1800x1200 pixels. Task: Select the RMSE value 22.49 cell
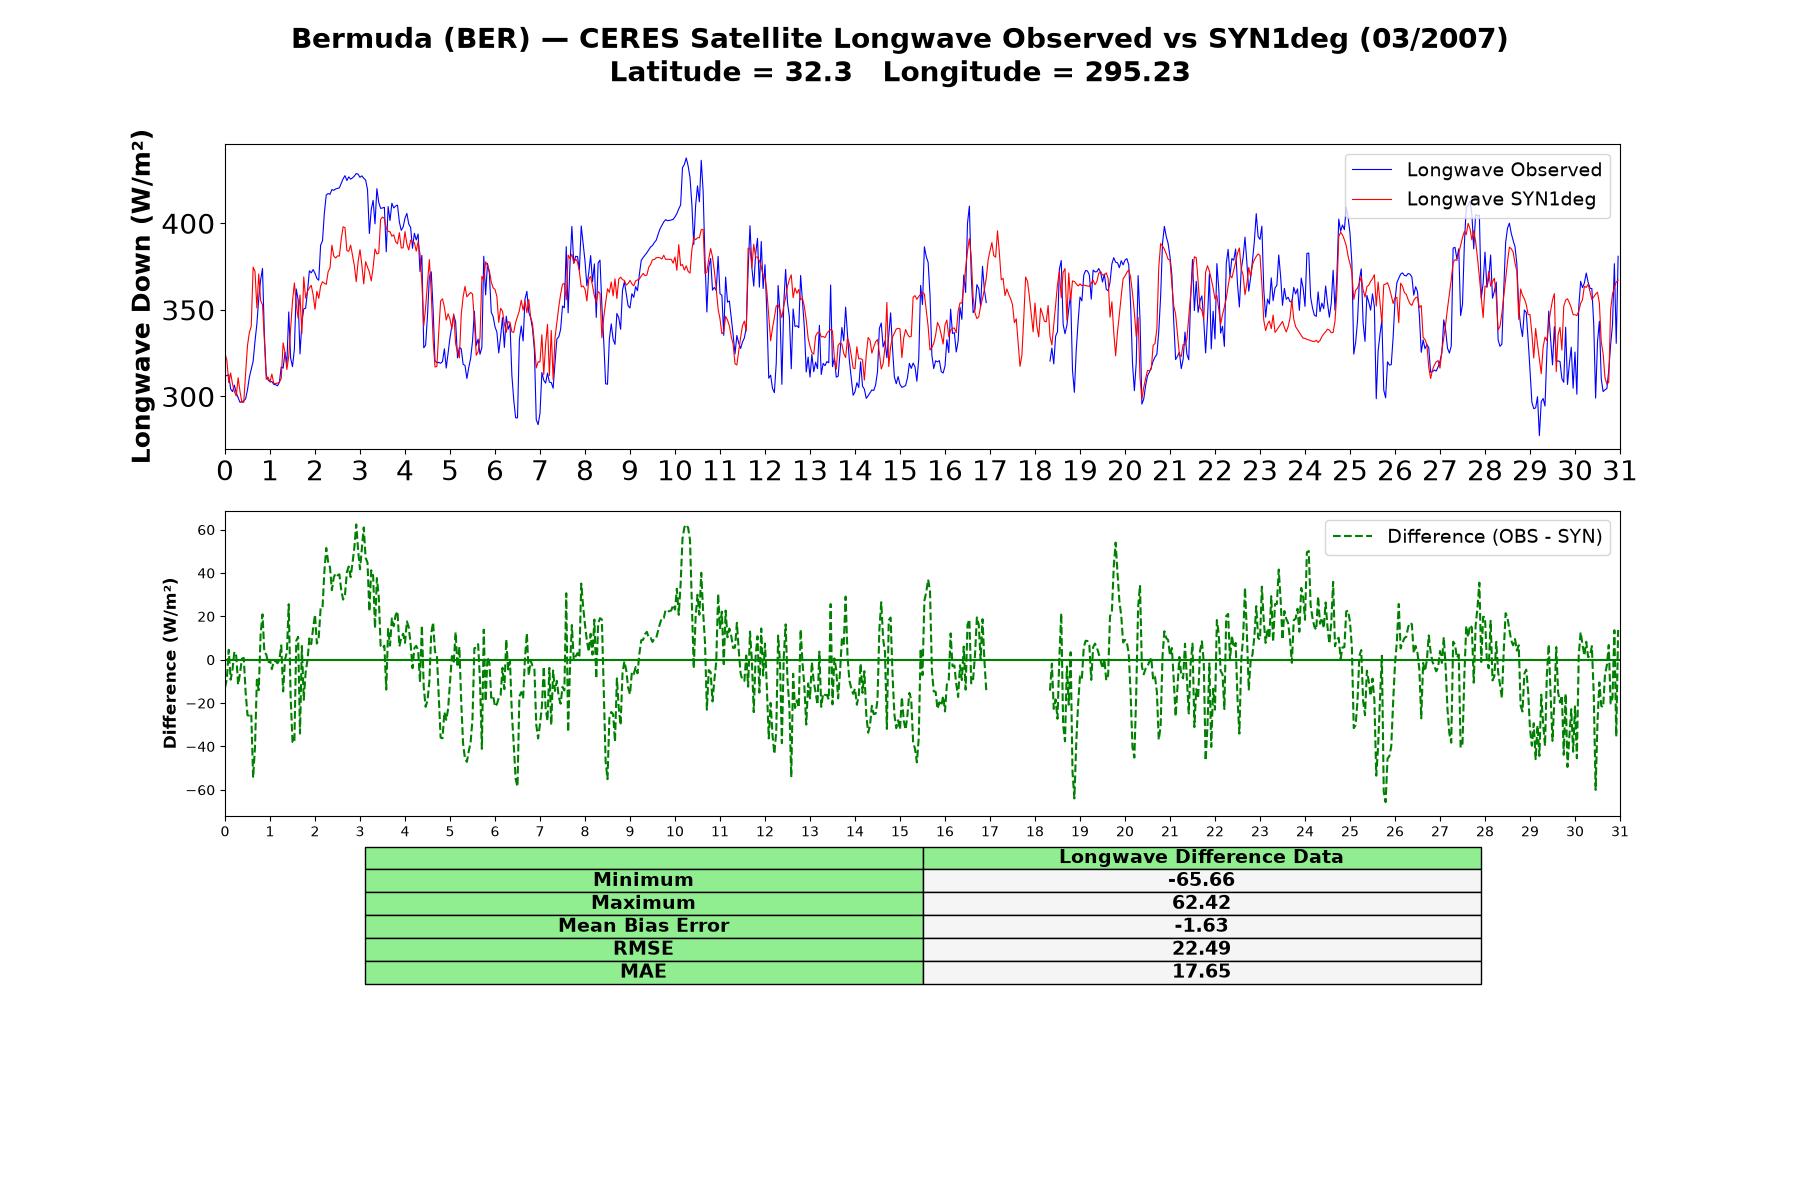pos(1201,949)
